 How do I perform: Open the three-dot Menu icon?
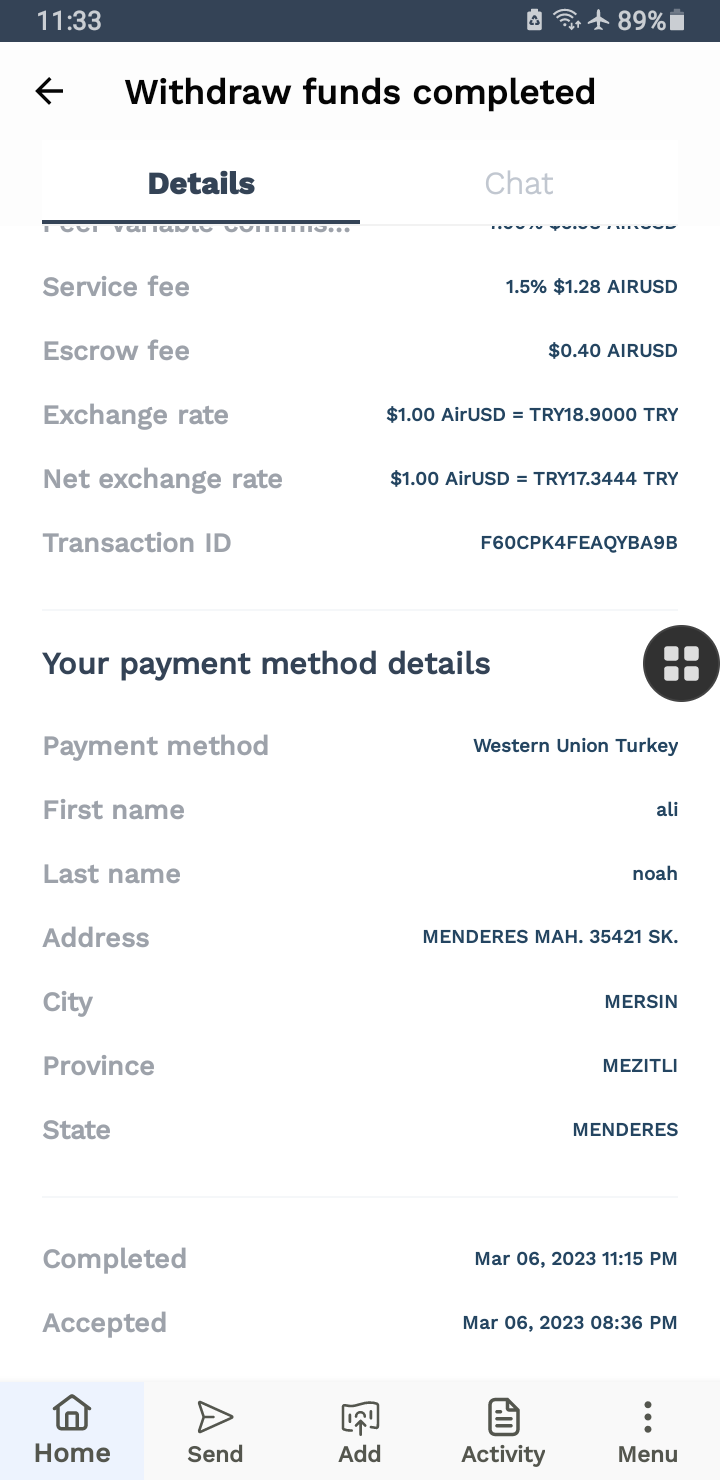(x=648, y=1417)
